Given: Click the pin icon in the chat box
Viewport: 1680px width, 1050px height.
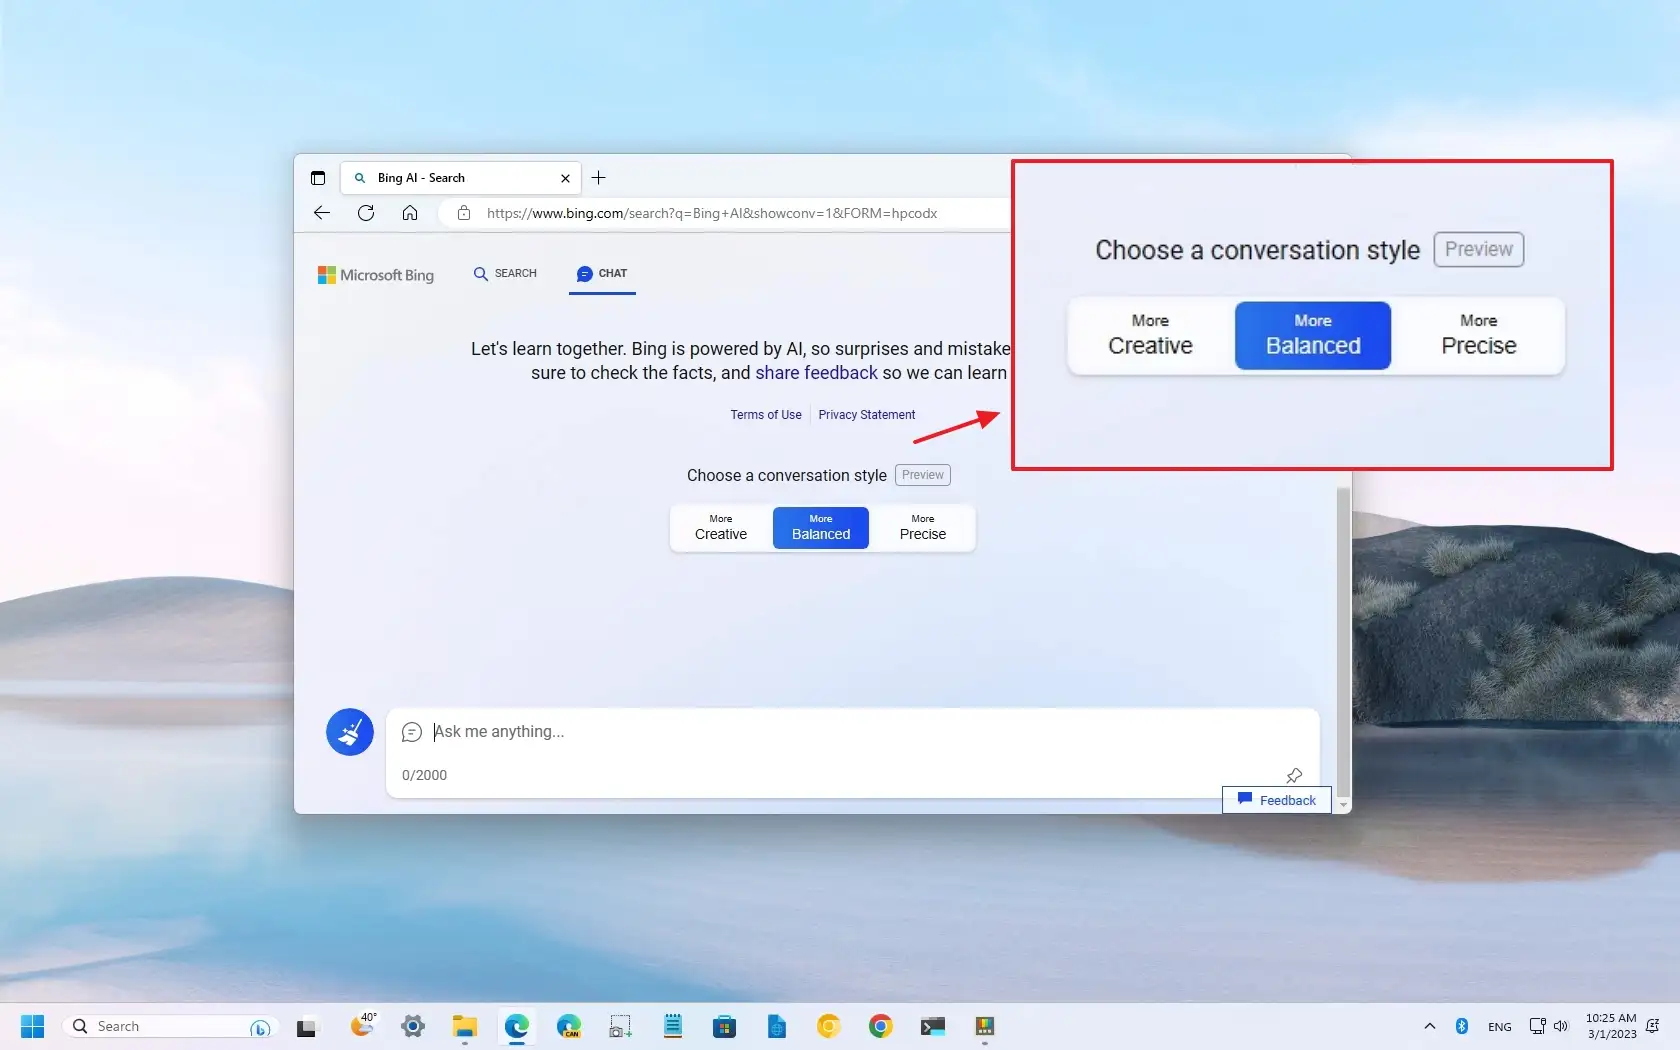Looking at the screenshot, I should (1293, 775).
